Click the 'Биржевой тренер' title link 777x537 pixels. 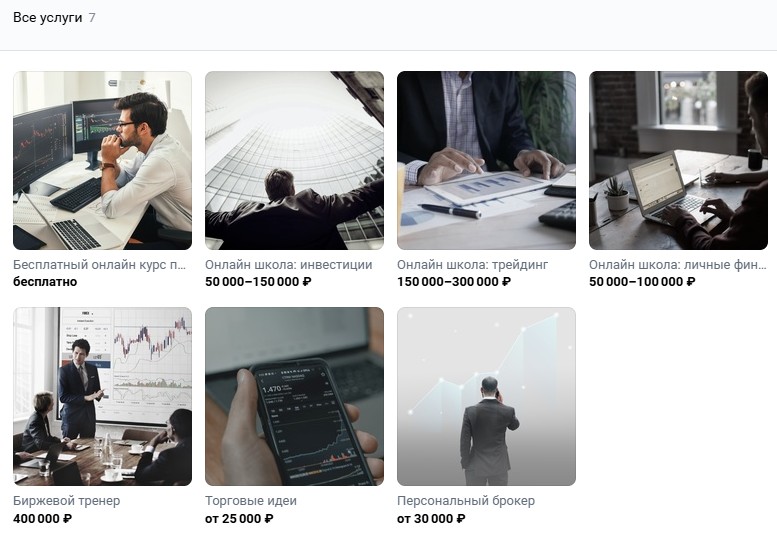[66, 501]
